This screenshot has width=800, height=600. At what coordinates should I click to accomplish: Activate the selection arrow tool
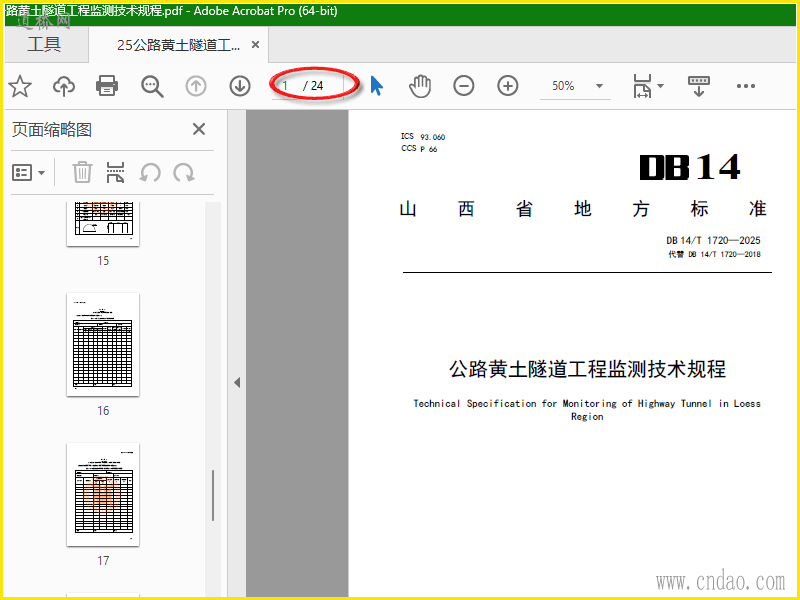[377, 86]
